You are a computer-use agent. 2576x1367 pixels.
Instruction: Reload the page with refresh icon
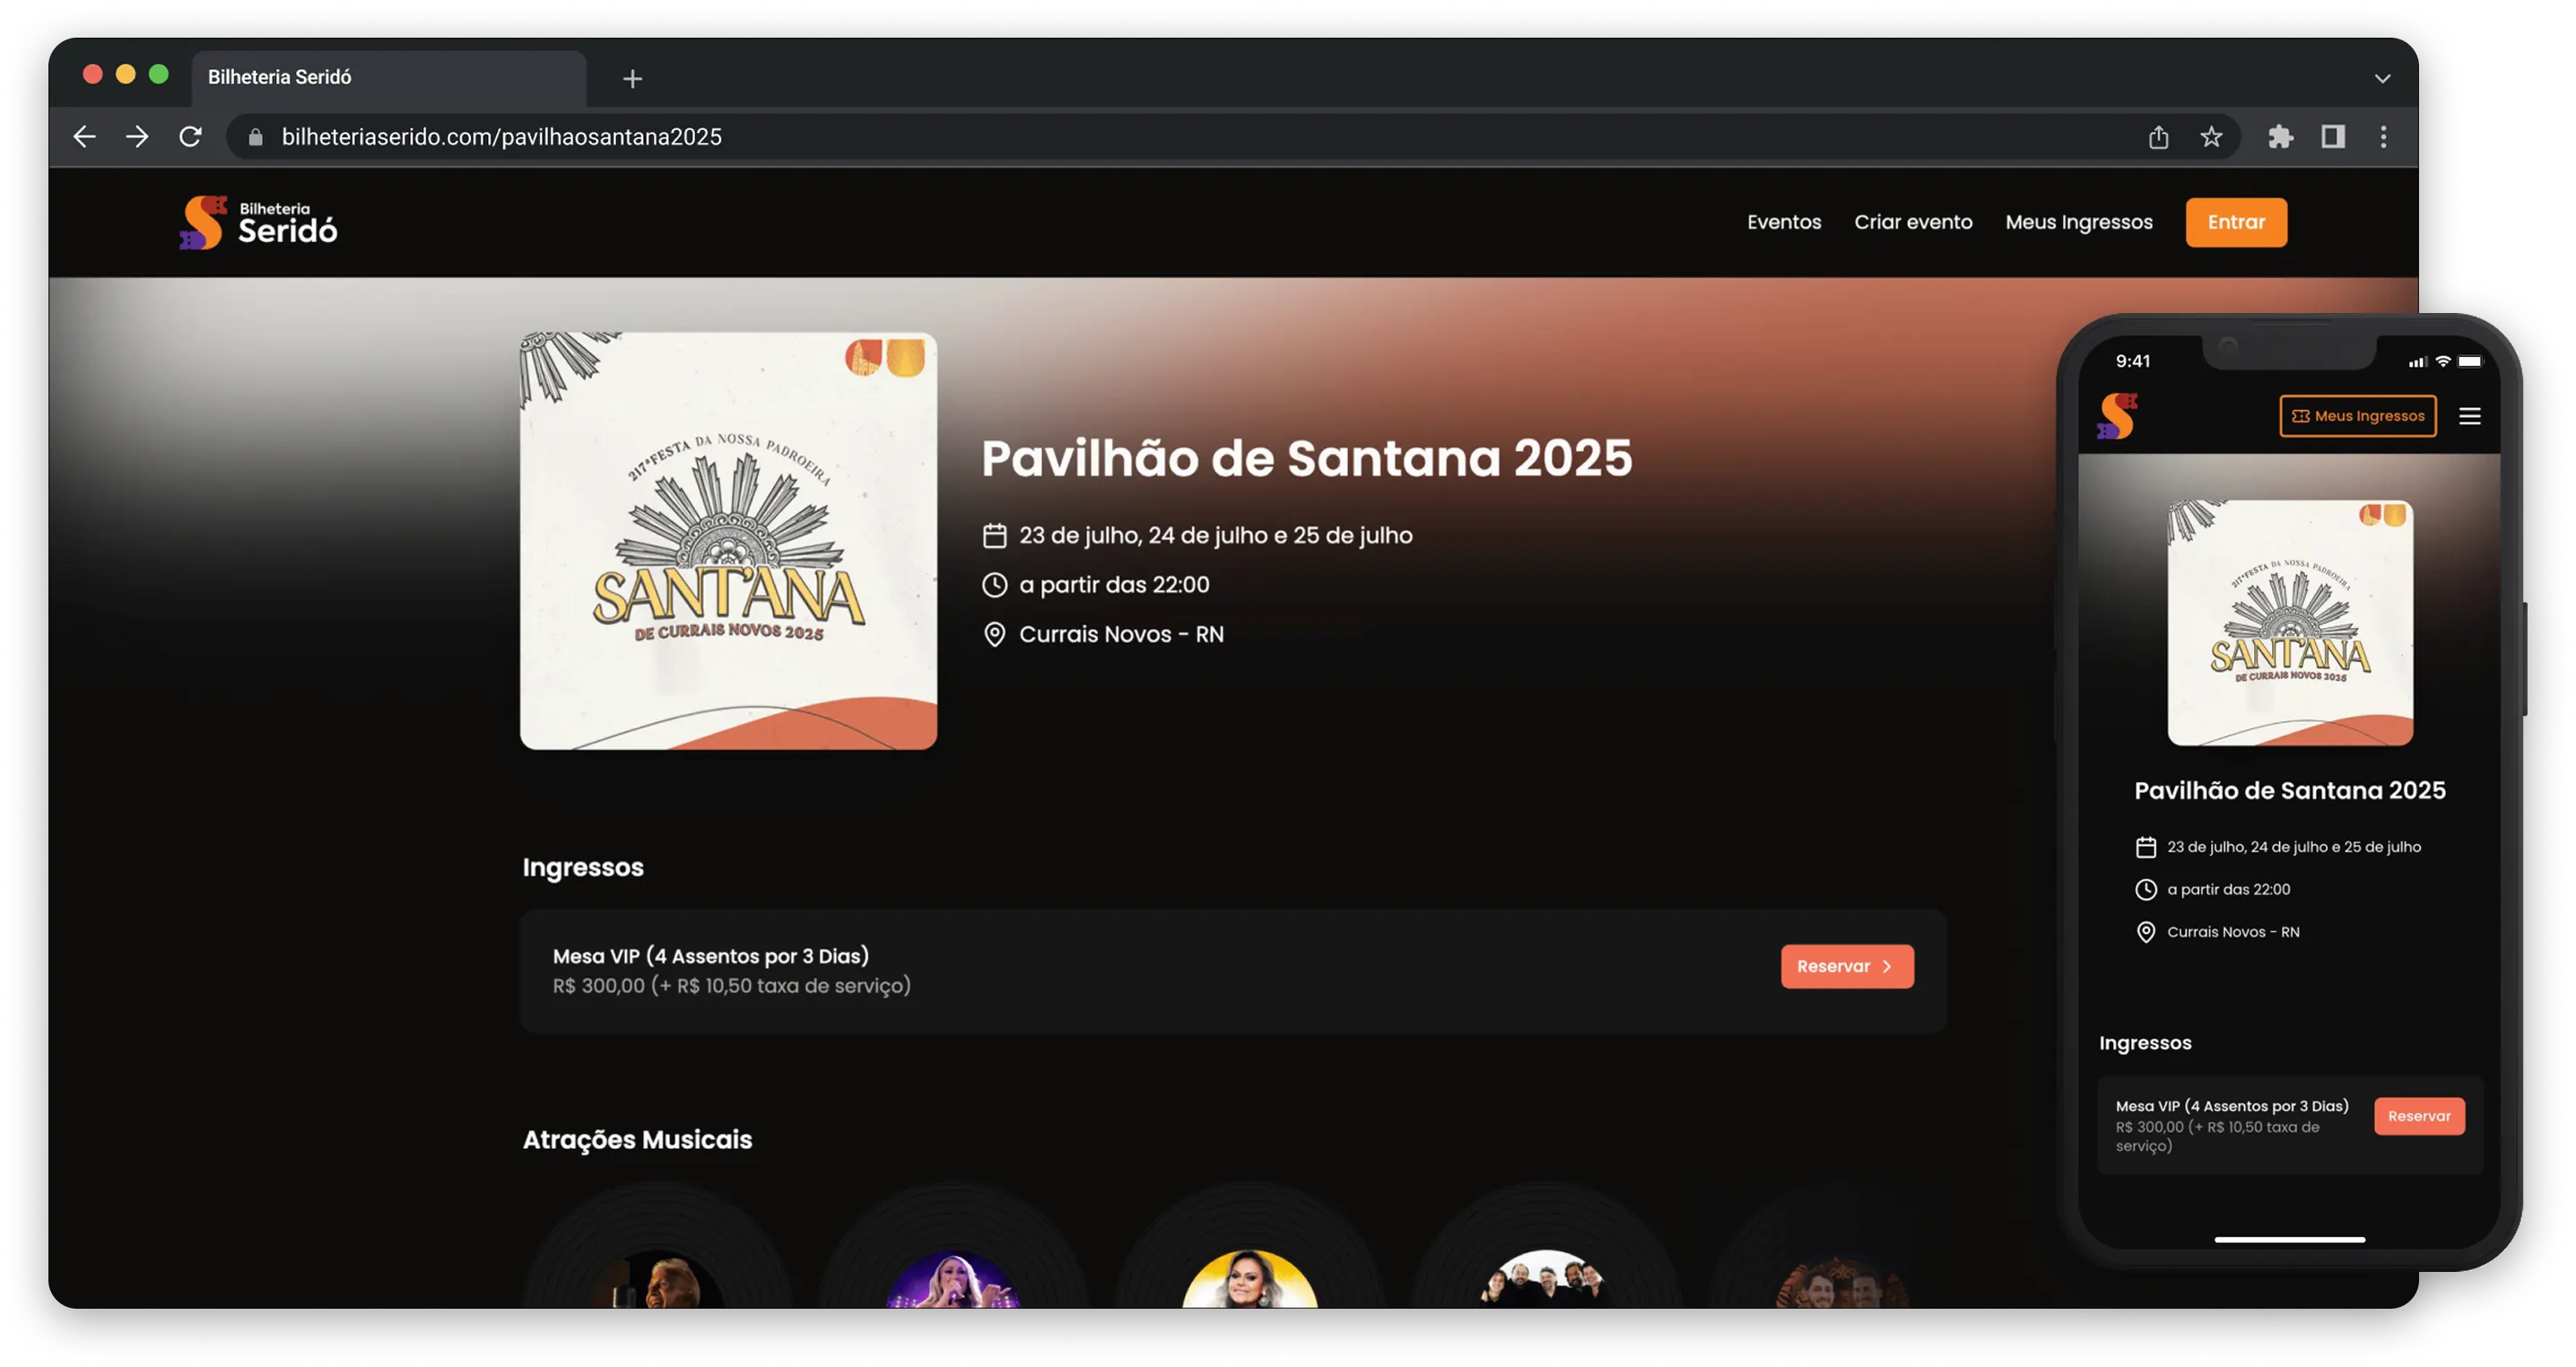190,137
